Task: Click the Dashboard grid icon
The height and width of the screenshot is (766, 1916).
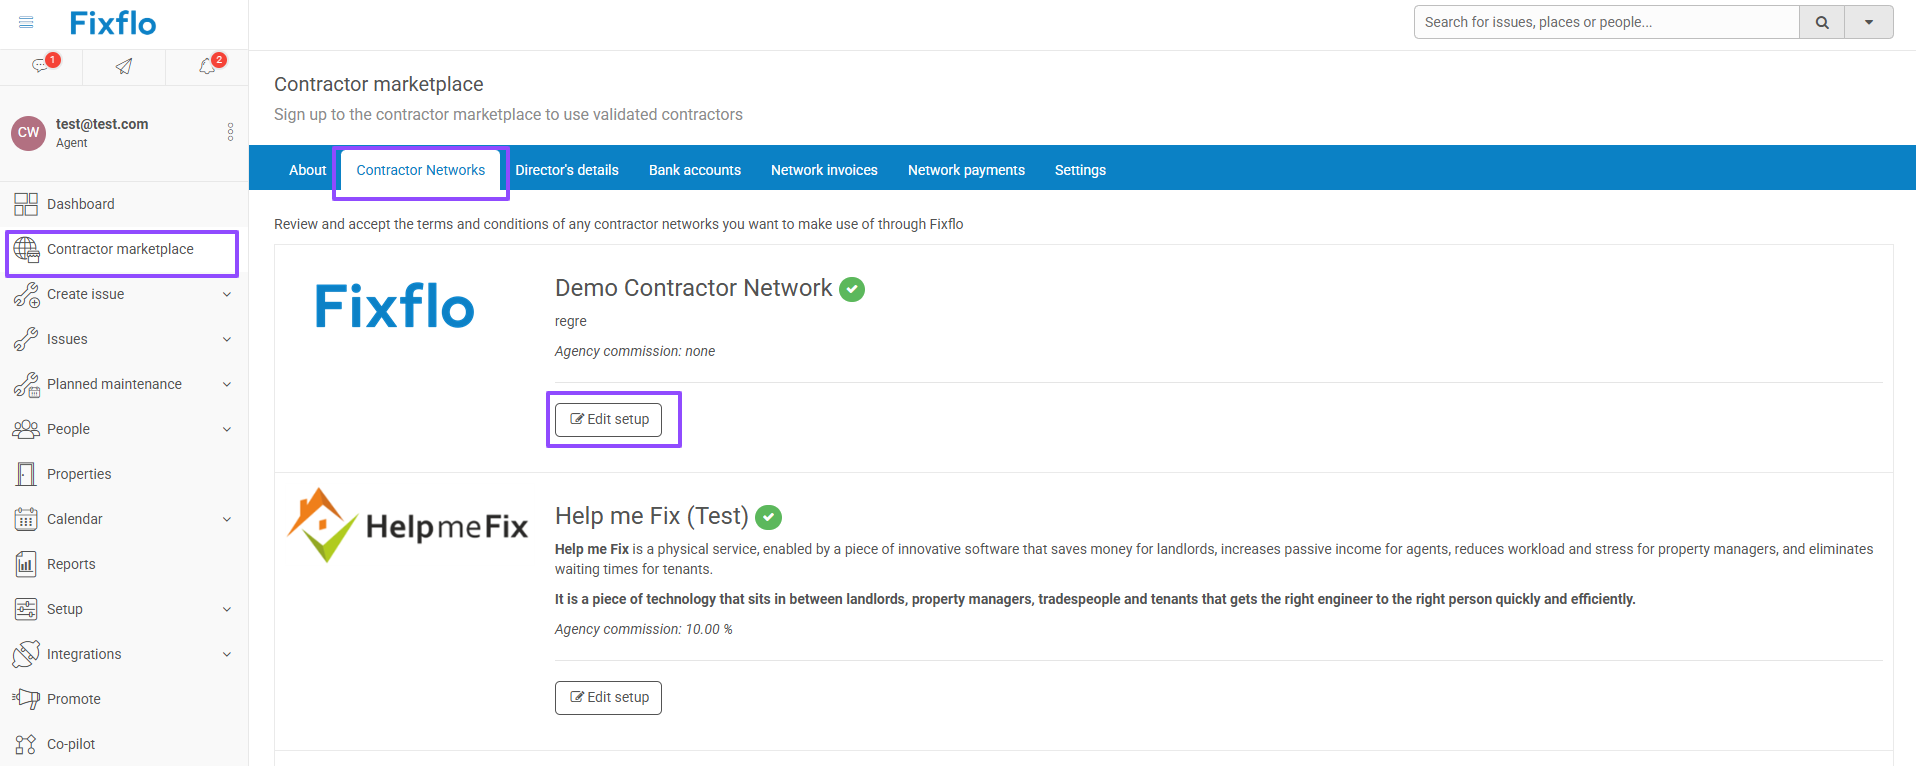Action: click(26, 204)
